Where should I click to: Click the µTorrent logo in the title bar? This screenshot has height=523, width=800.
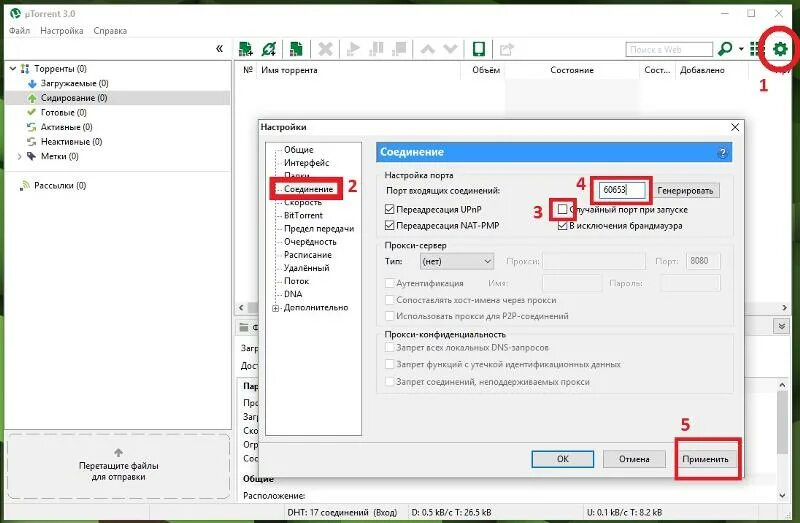click(x=15, y=13)
